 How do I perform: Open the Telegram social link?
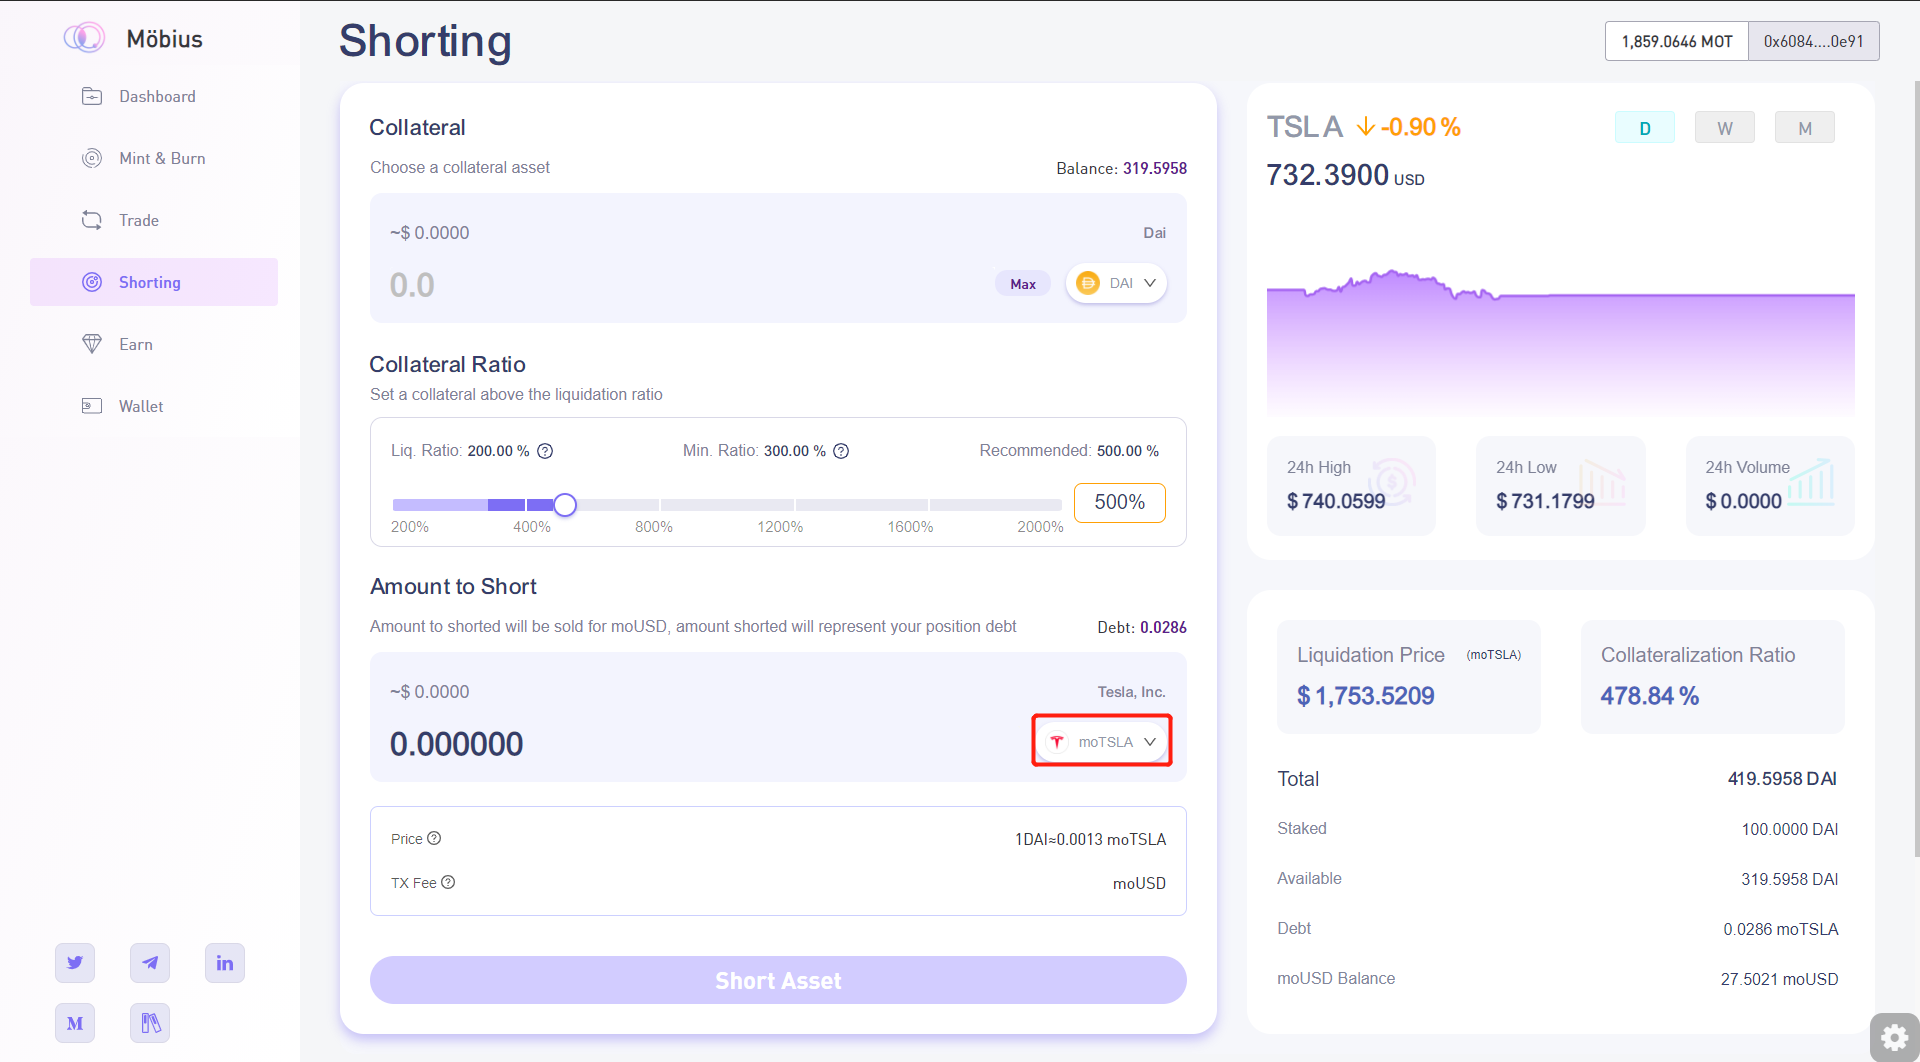tap(150, 963)
